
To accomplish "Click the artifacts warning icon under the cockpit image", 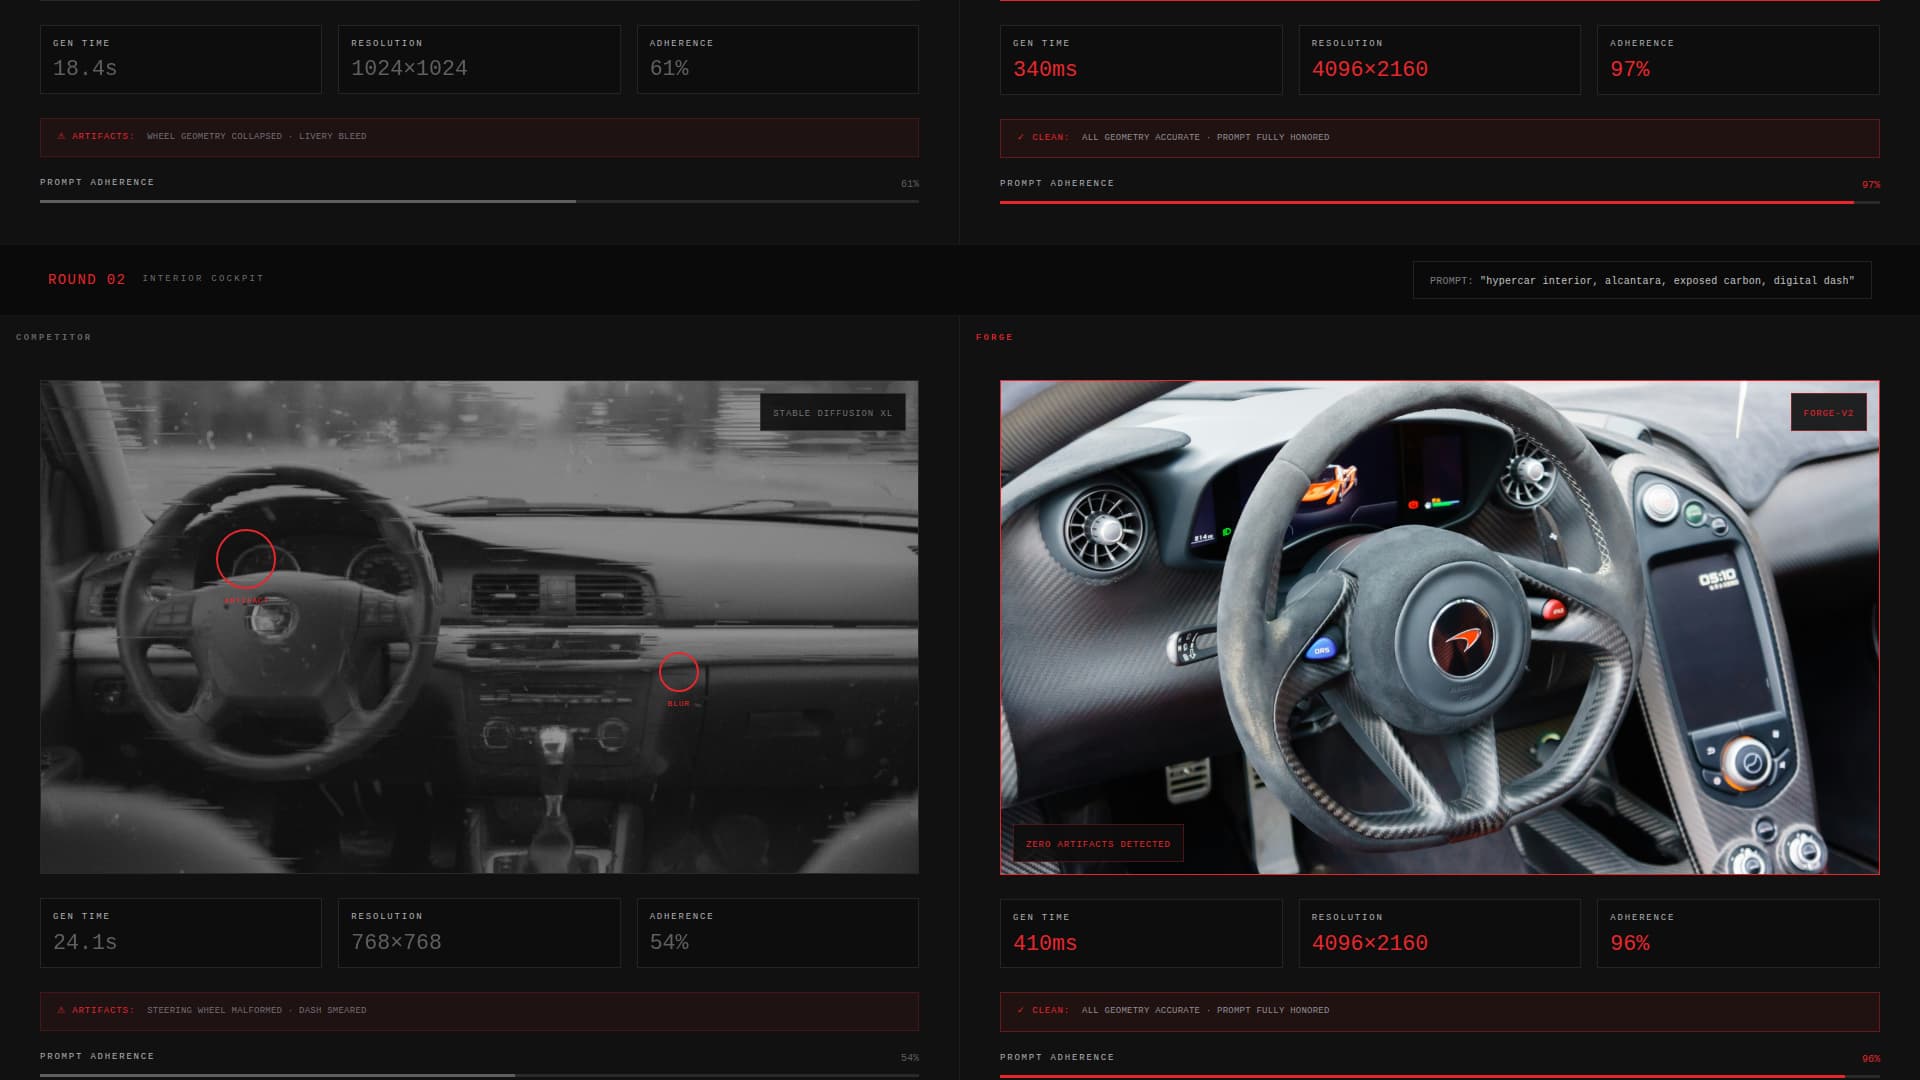I will 62,1010.
